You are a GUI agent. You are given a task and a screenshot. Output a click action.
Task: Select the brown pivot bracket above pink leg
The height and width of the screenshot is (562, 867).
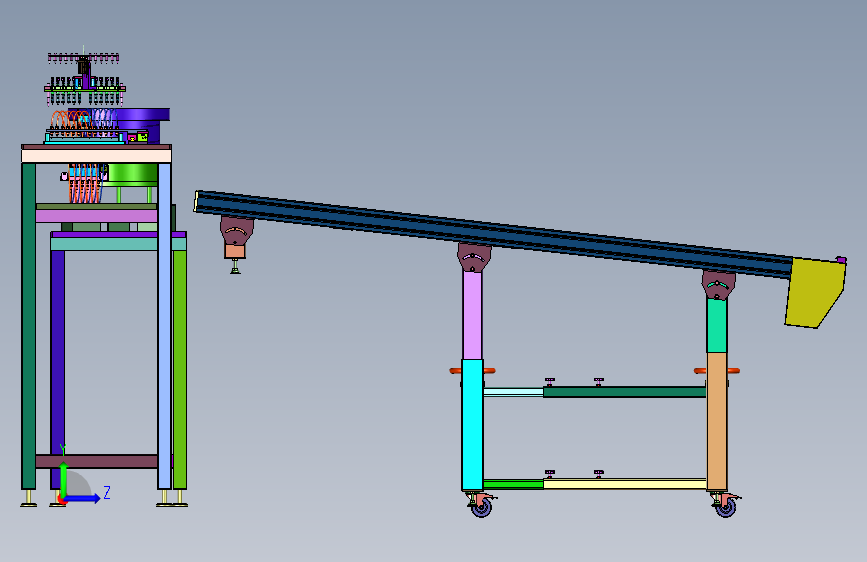[474, 257]
